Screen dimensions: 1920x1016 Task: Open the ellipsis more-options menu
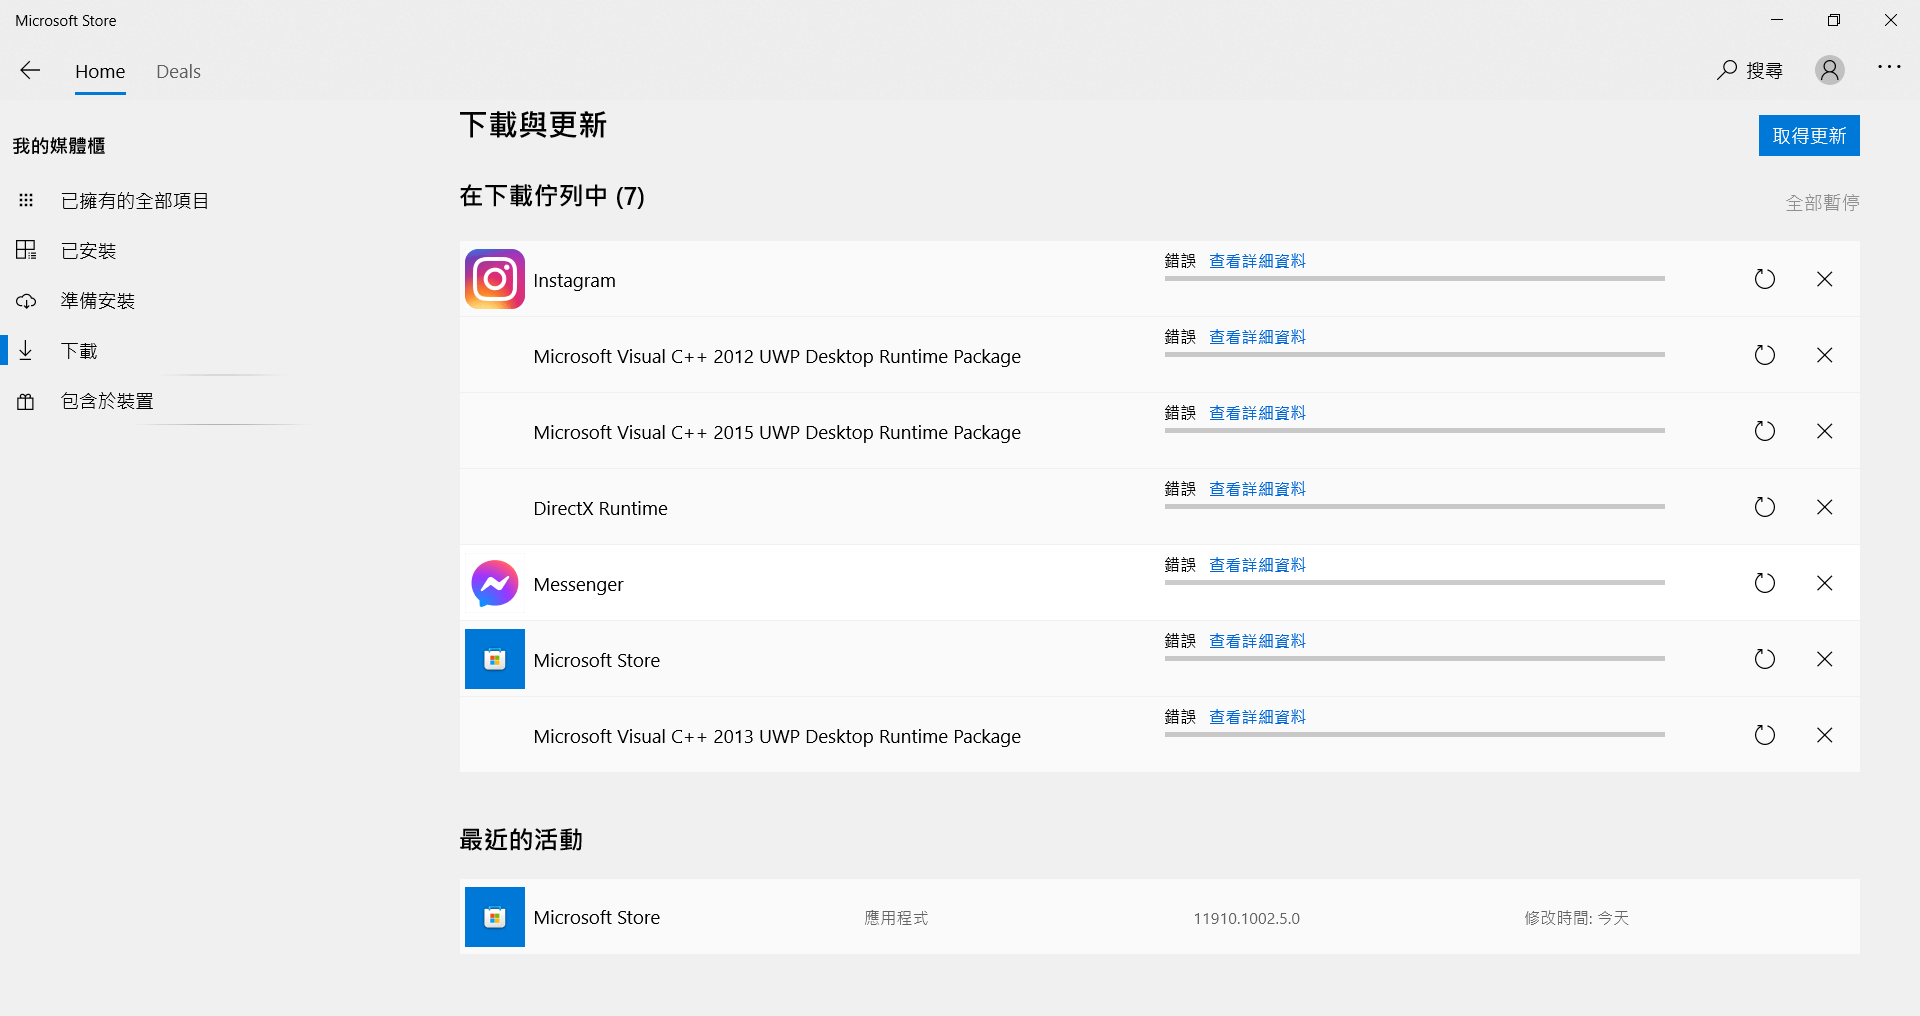[x=1889, y=68]
